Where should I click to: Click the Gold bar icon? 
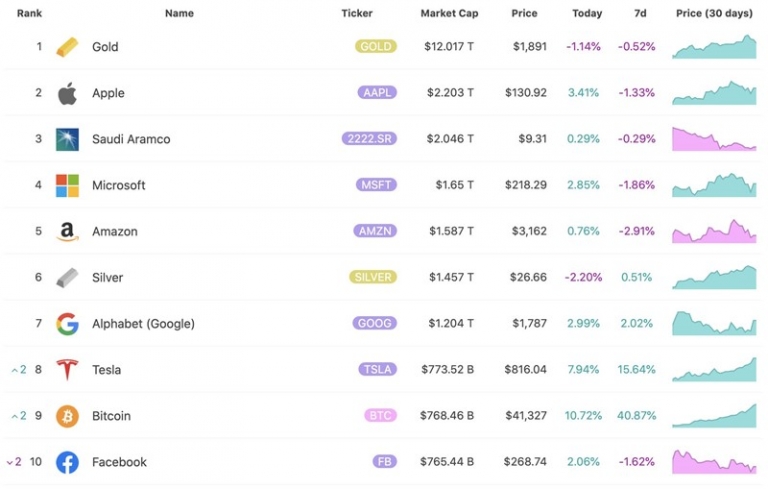pos(67,47)
